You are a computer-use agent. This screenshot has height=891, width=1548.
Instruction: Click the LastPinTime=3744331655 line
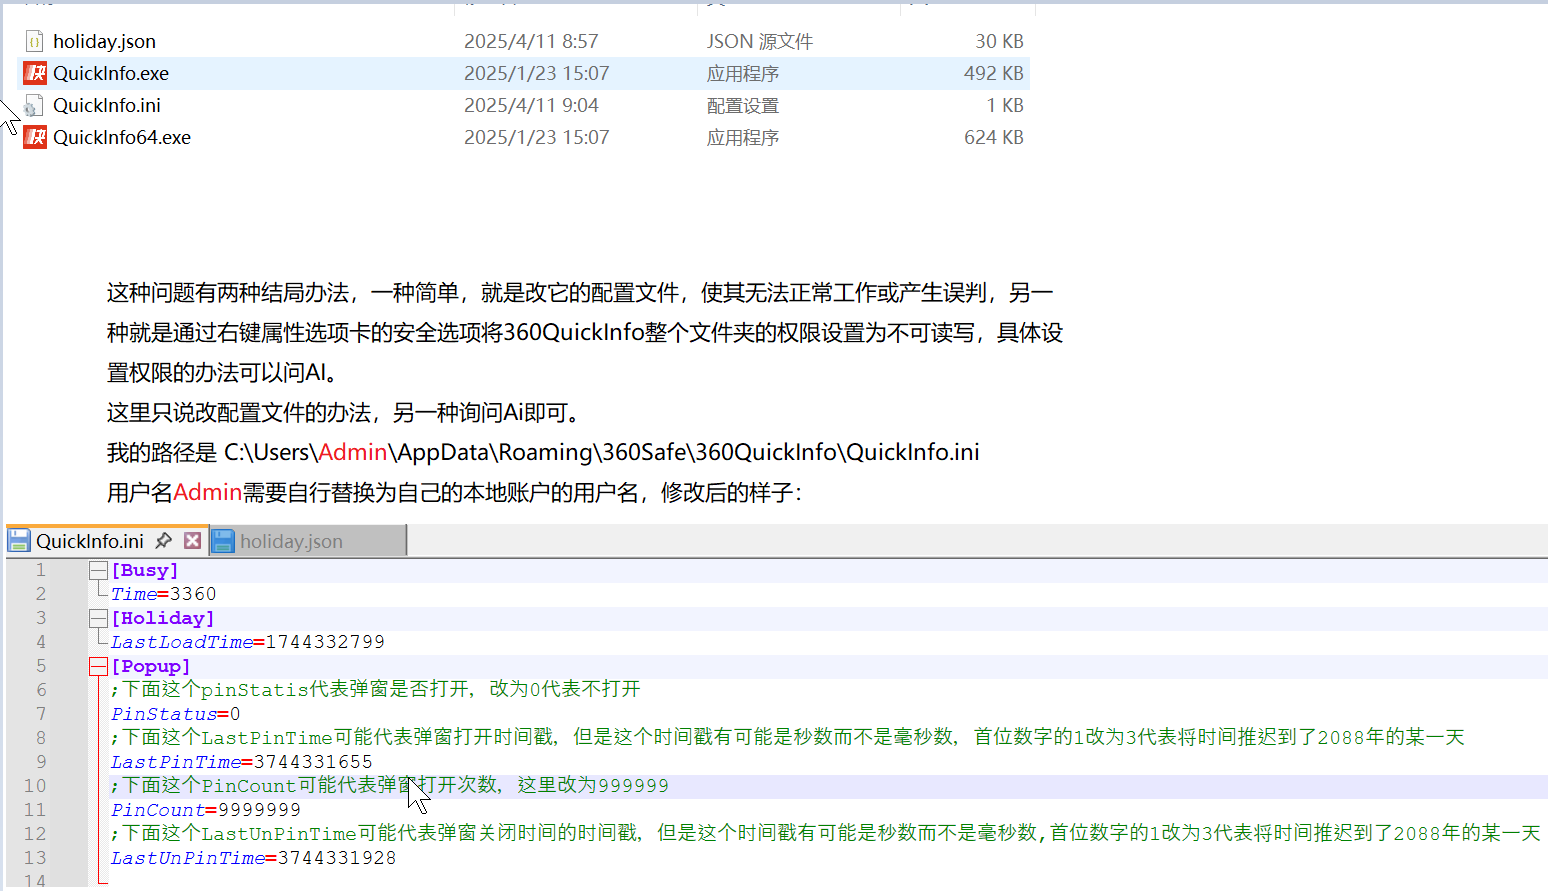point(242,762)
